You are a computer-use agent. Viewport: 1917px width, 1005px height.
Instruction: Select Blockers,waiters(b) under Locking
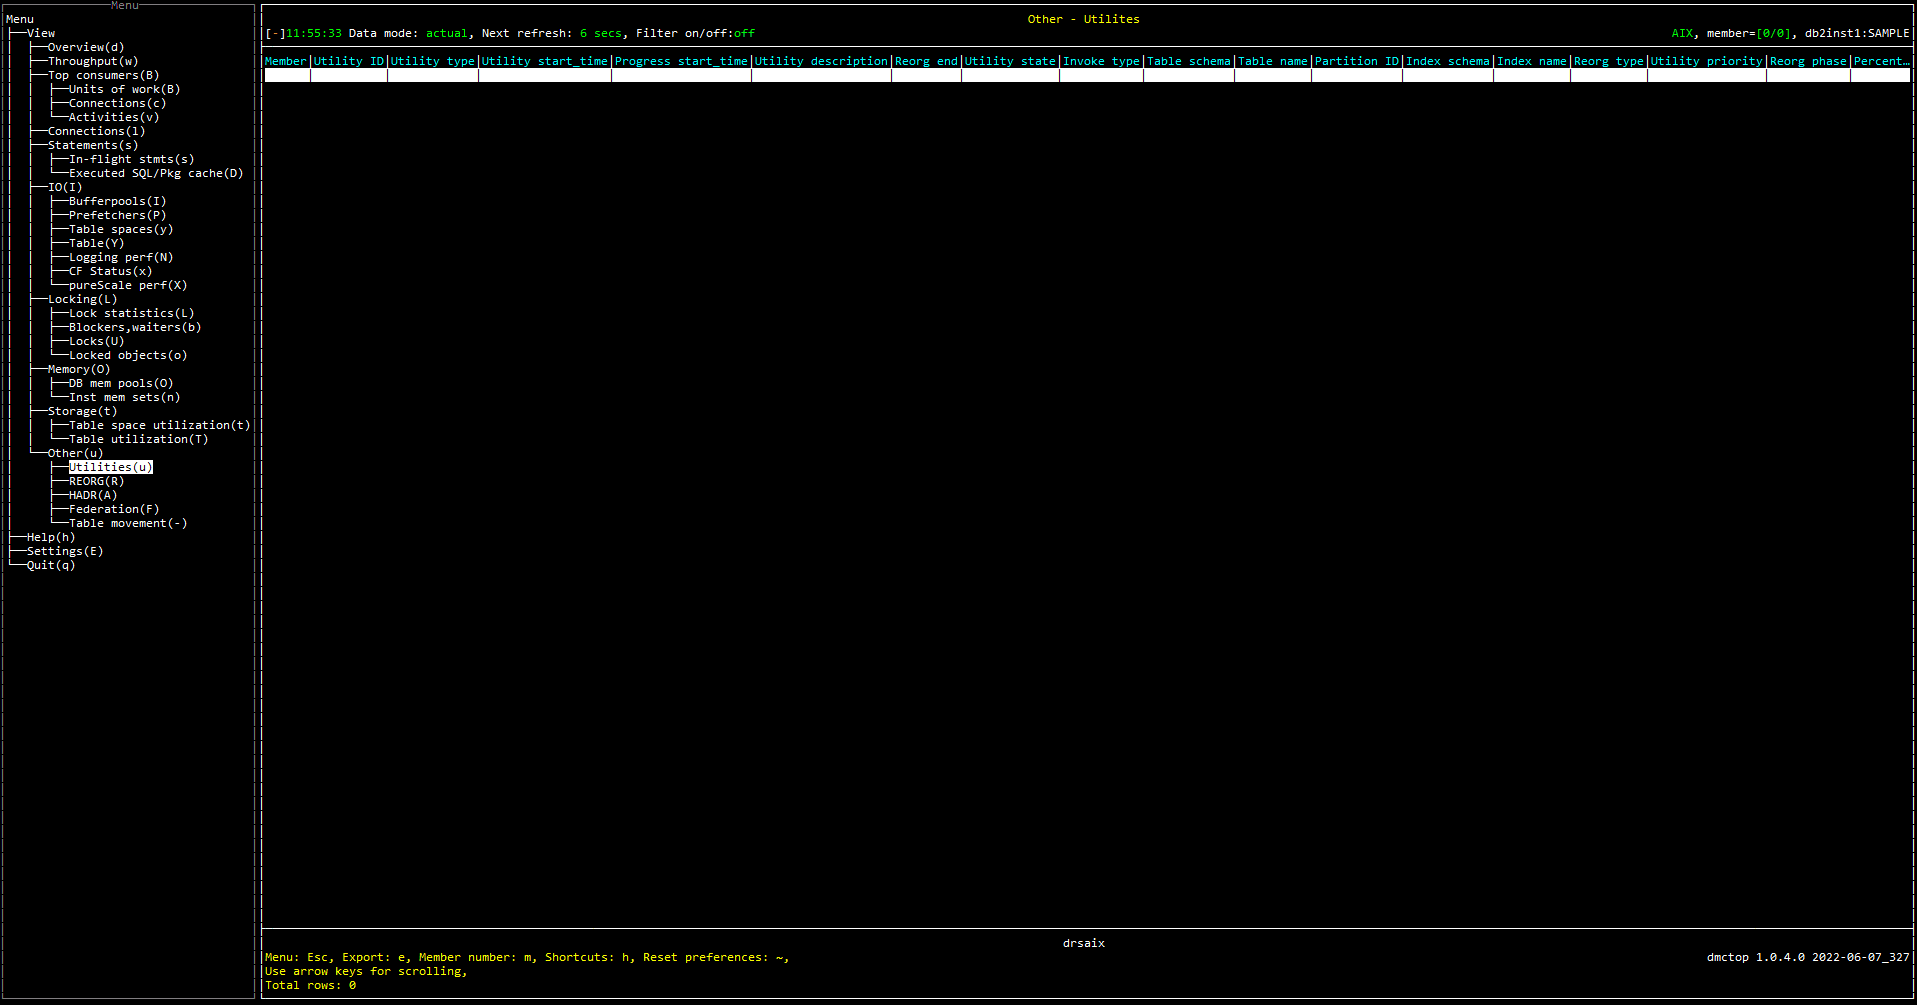point(134,327)
